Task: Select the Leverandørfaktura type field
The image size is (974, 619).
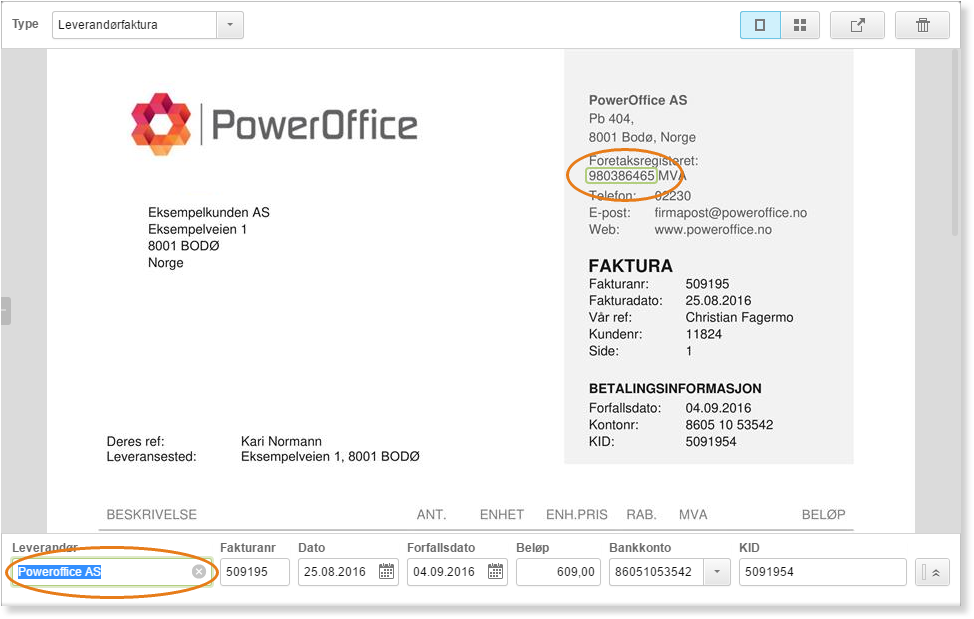Action: pyautogui.click(x=135, y=25)
